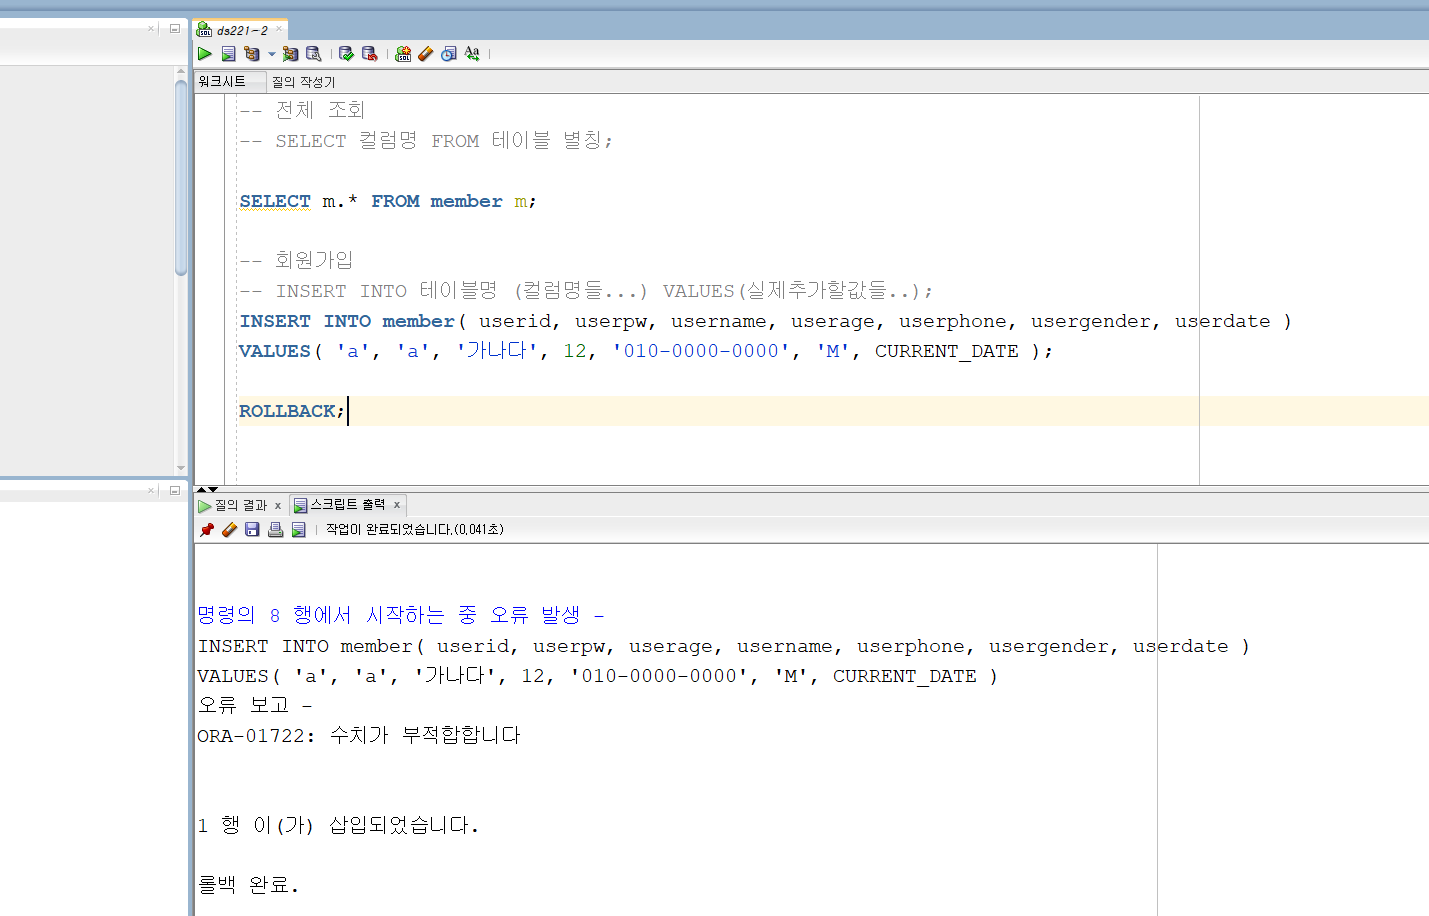Image resolution: width=1429 pixels, height=916 pixels.
Task: Switch to the 질의 작성기 tab
Action: 302,81
